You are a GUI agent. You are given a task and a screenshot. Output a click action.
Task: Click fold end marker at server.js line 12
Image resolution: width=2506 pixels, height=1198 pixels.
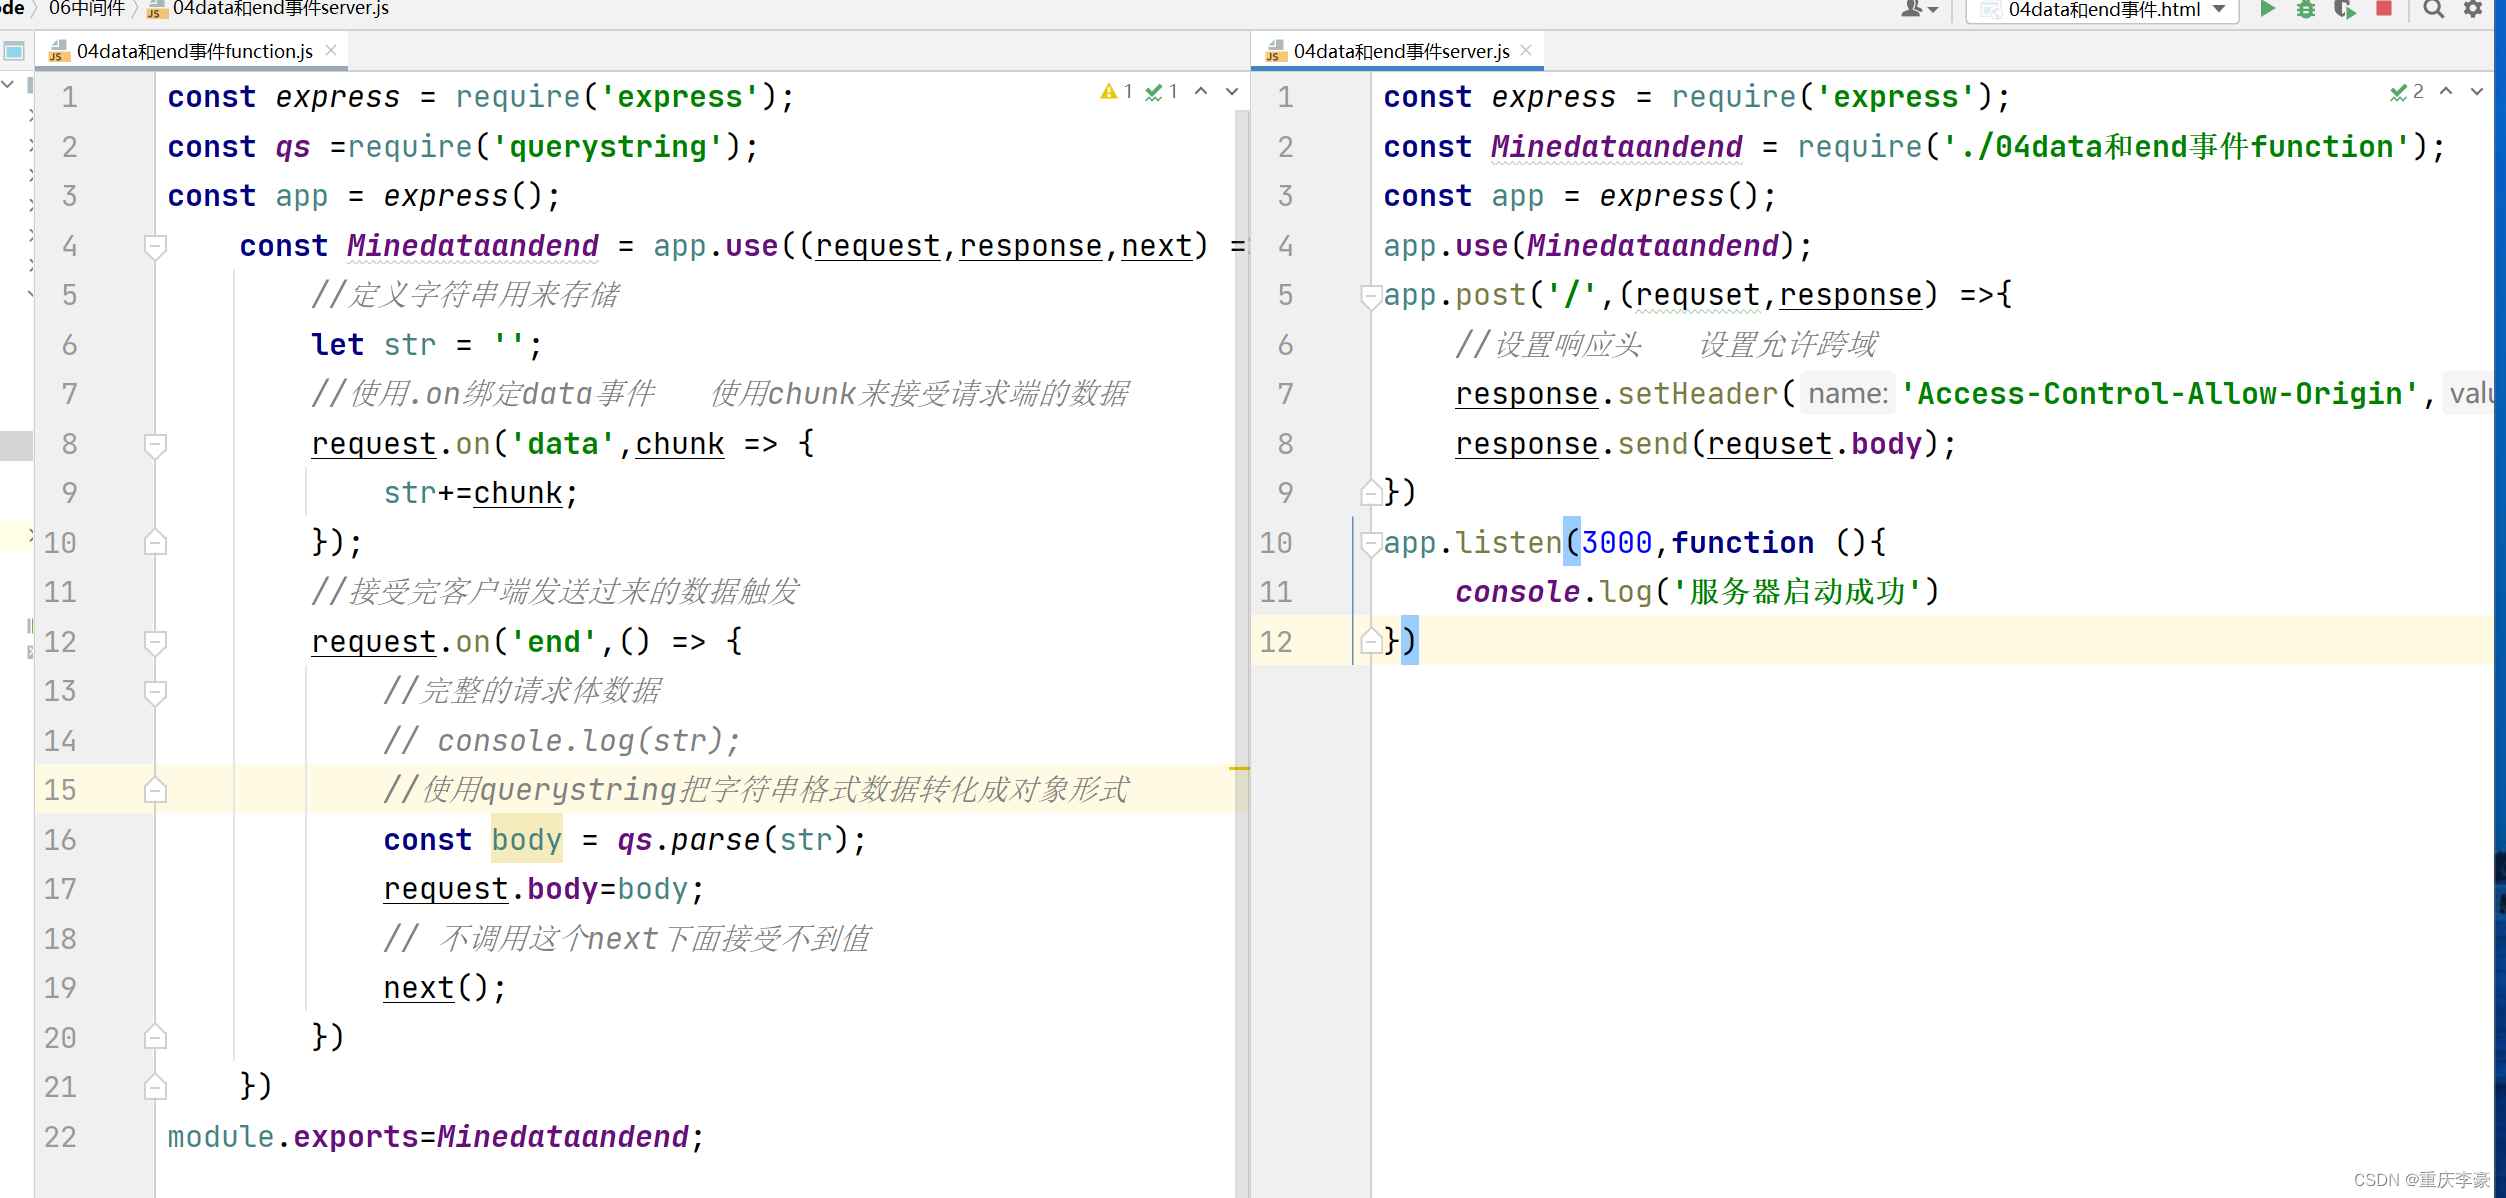tap(1371, 642)
